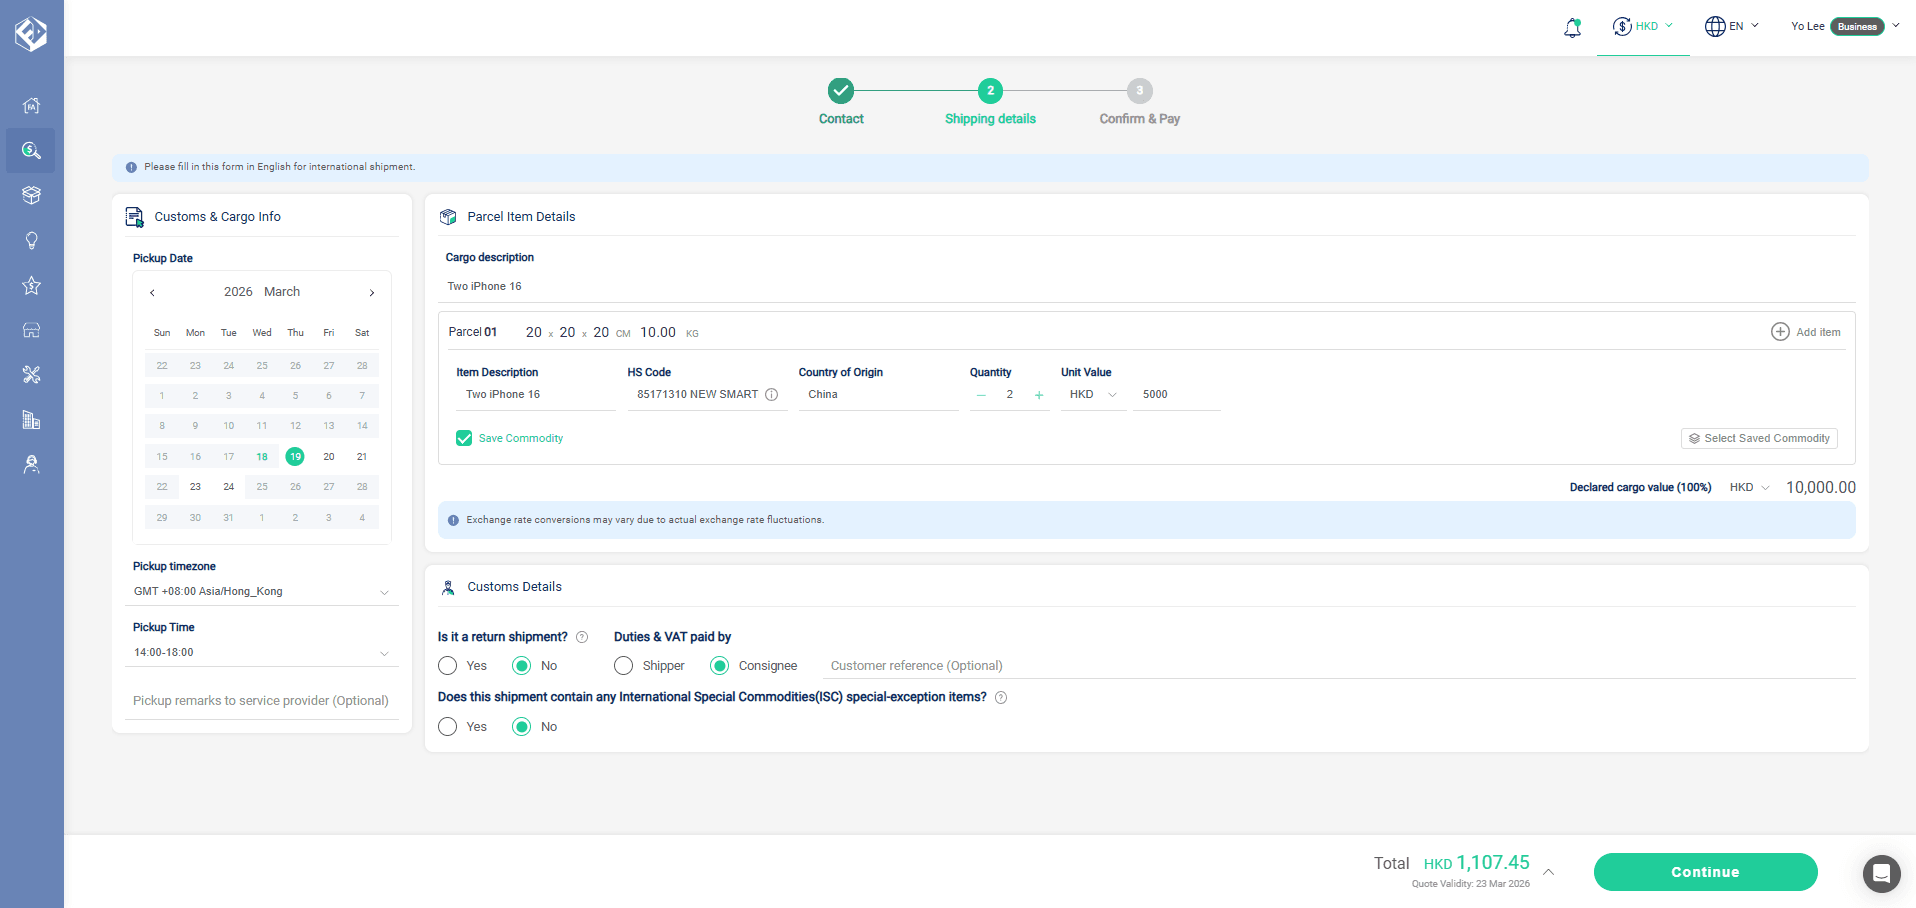Pick March 20 in the calendar
The image size is (1916, 908).
[329, 457]
